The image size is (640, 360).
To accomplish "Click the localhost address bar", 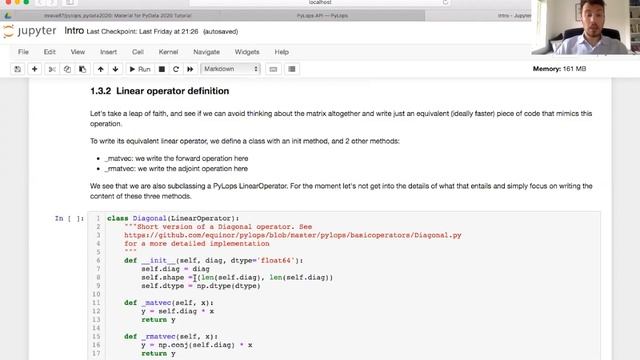I will pyautogui.click(x=320, y=2).
